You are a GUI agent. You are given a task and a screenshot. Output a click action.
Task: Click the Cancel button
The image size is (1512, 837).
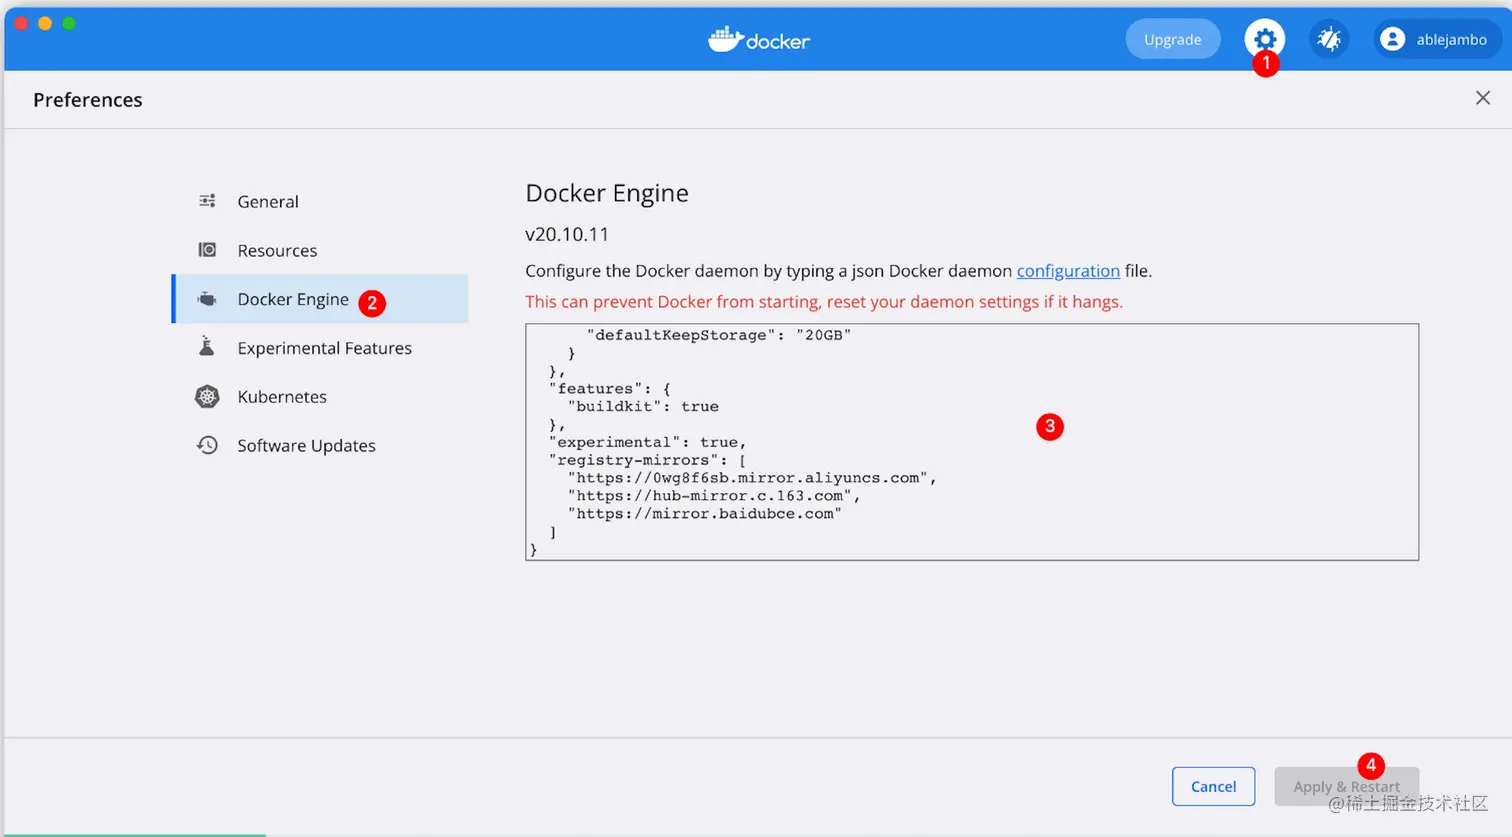click(1213, 786)
